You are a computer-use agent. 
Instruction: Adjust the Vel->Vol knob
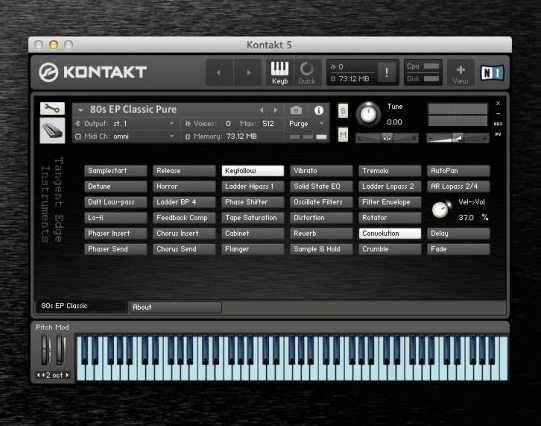coord(441,209)
